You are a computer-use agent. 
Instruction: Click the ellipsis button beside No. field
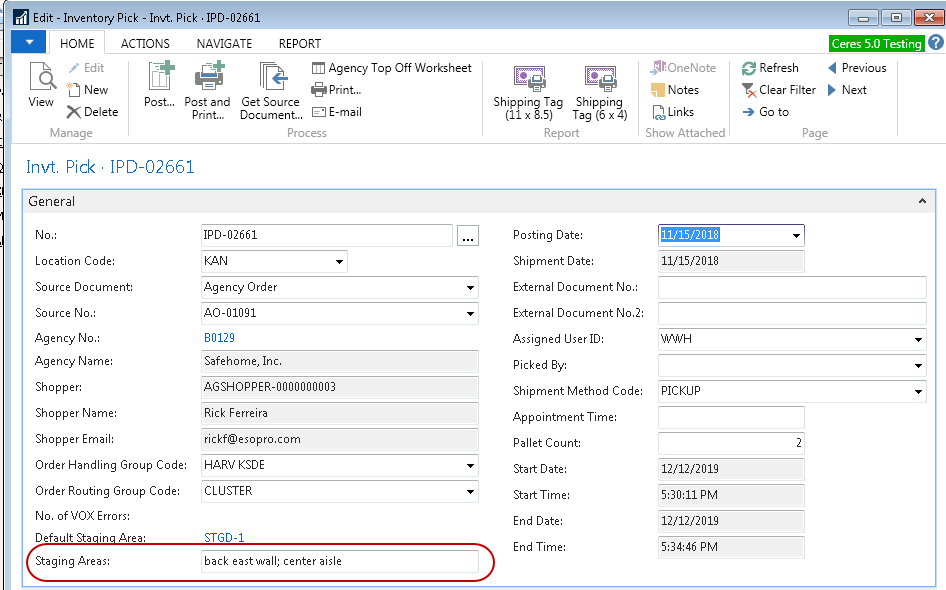(x=468, y=236)
